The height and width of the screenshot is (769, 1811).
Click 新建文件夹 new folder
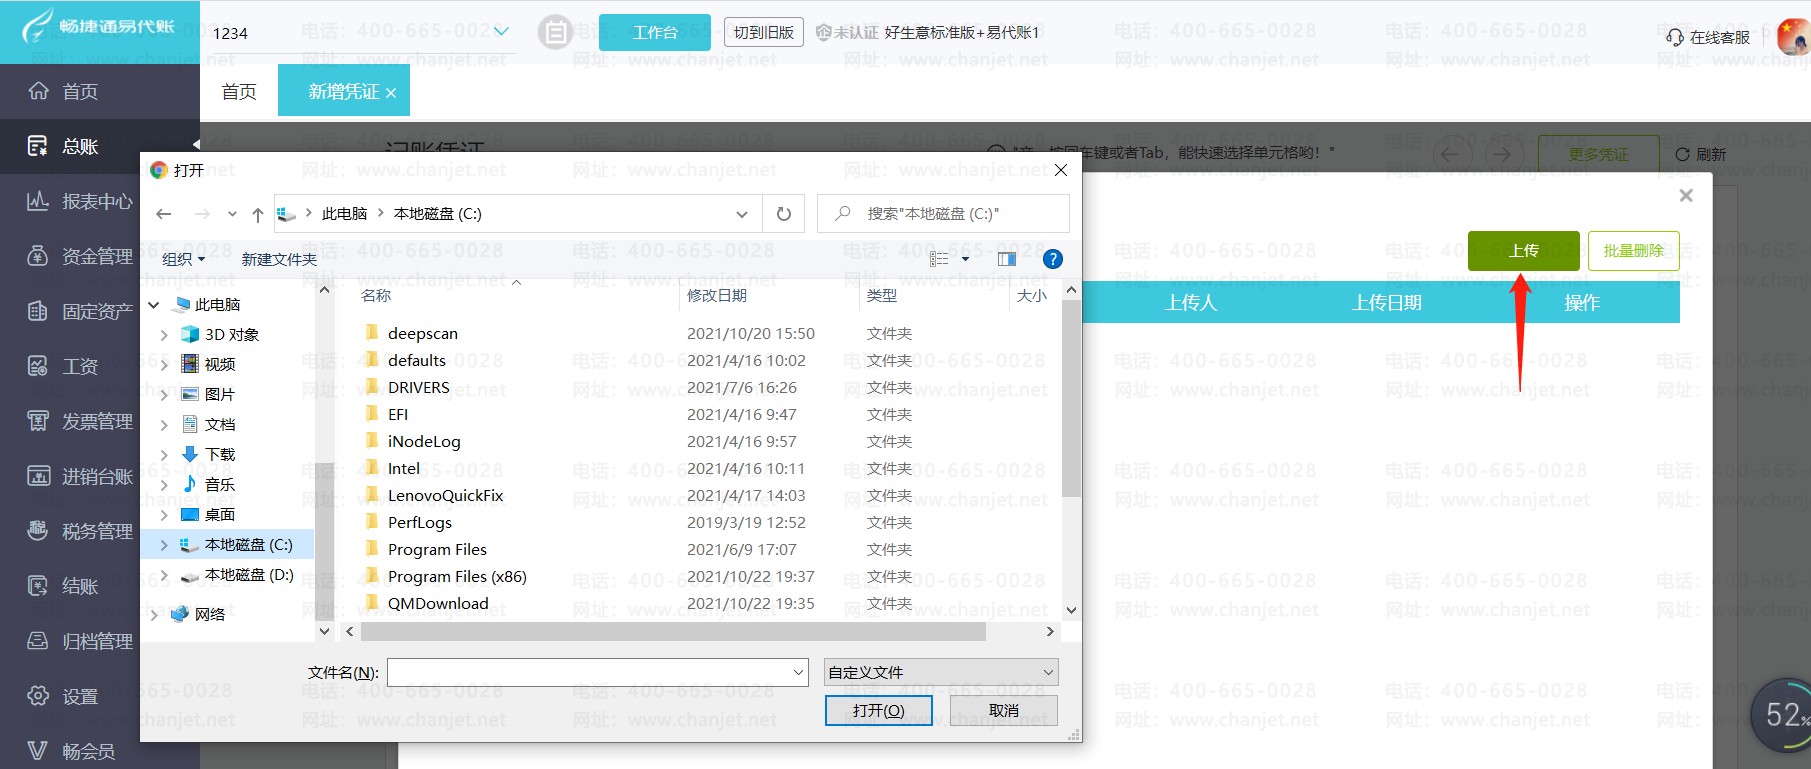pos(279,259)
